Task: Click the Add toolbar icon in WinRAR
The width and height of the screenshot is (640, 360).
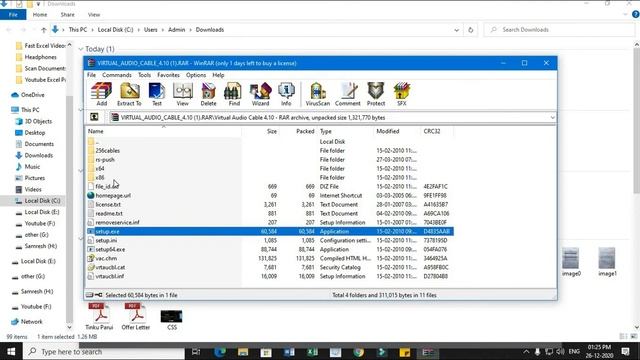Action: point(101,94)
